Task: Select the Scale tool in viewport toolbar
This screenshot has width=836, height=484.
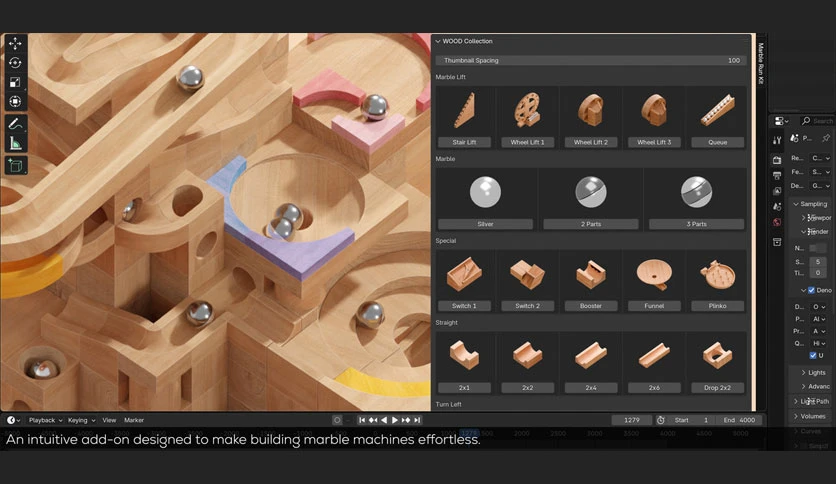Action: tap(15, 82)
